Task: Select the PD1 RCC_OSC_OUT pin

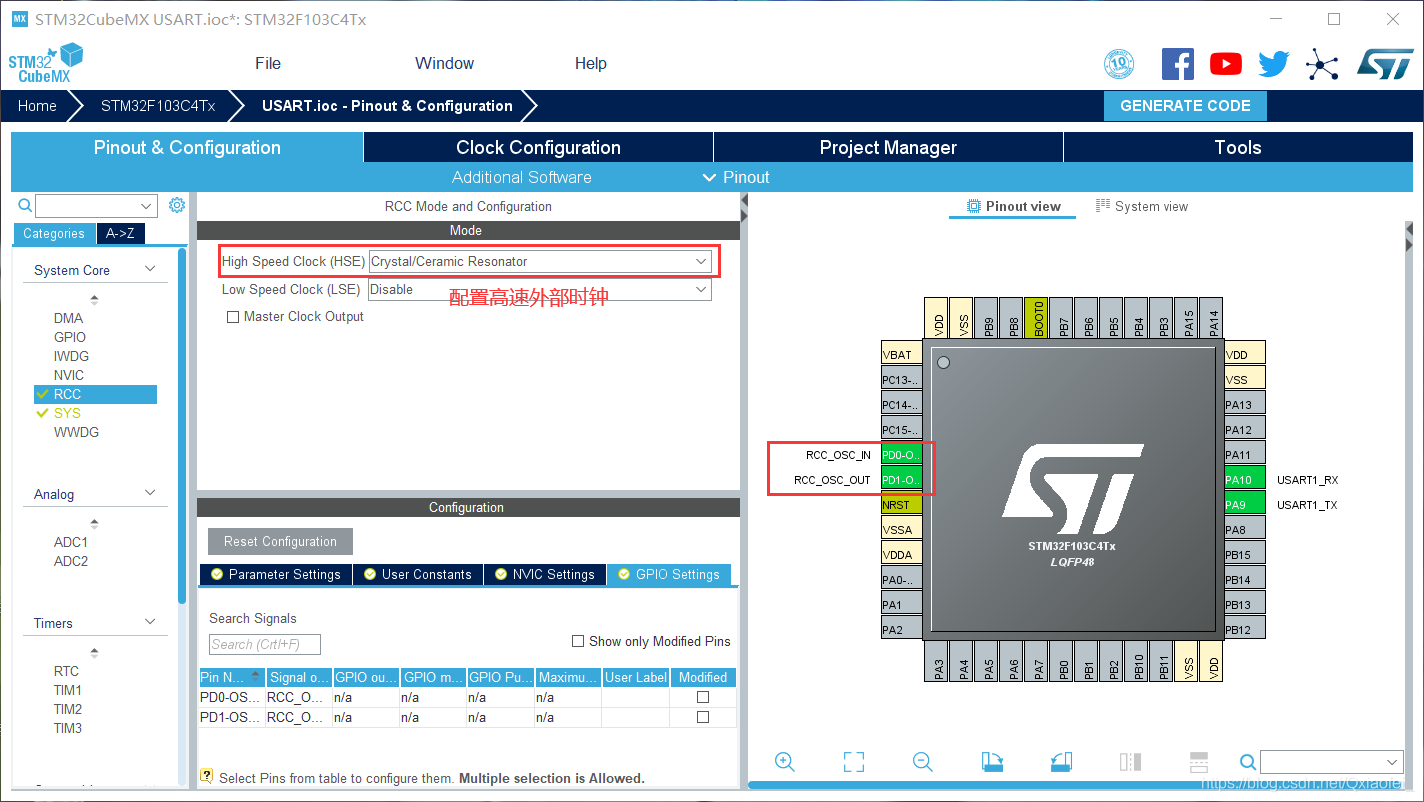Action: (x=902, y=479)
